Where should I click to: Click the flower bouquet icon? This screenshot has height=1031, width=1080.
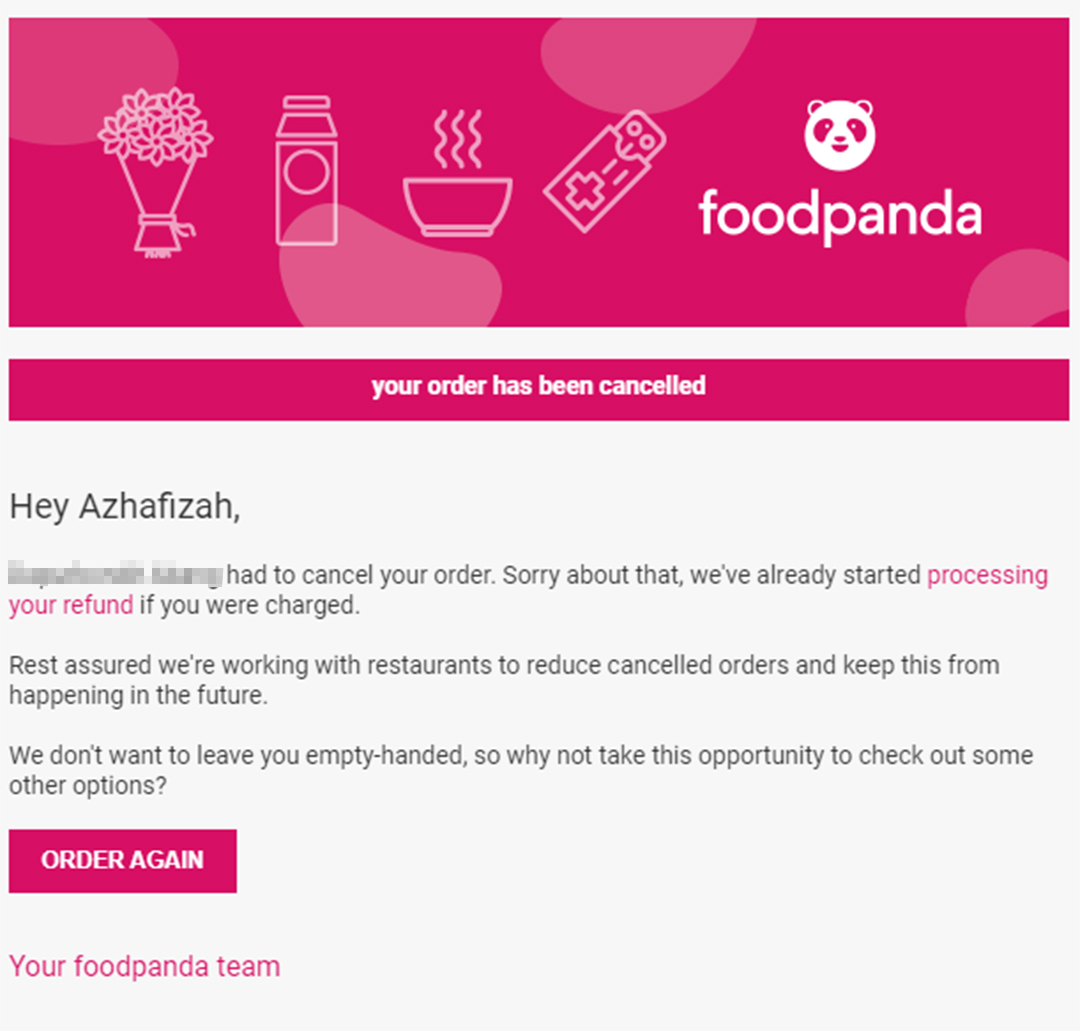coord(156,173)
